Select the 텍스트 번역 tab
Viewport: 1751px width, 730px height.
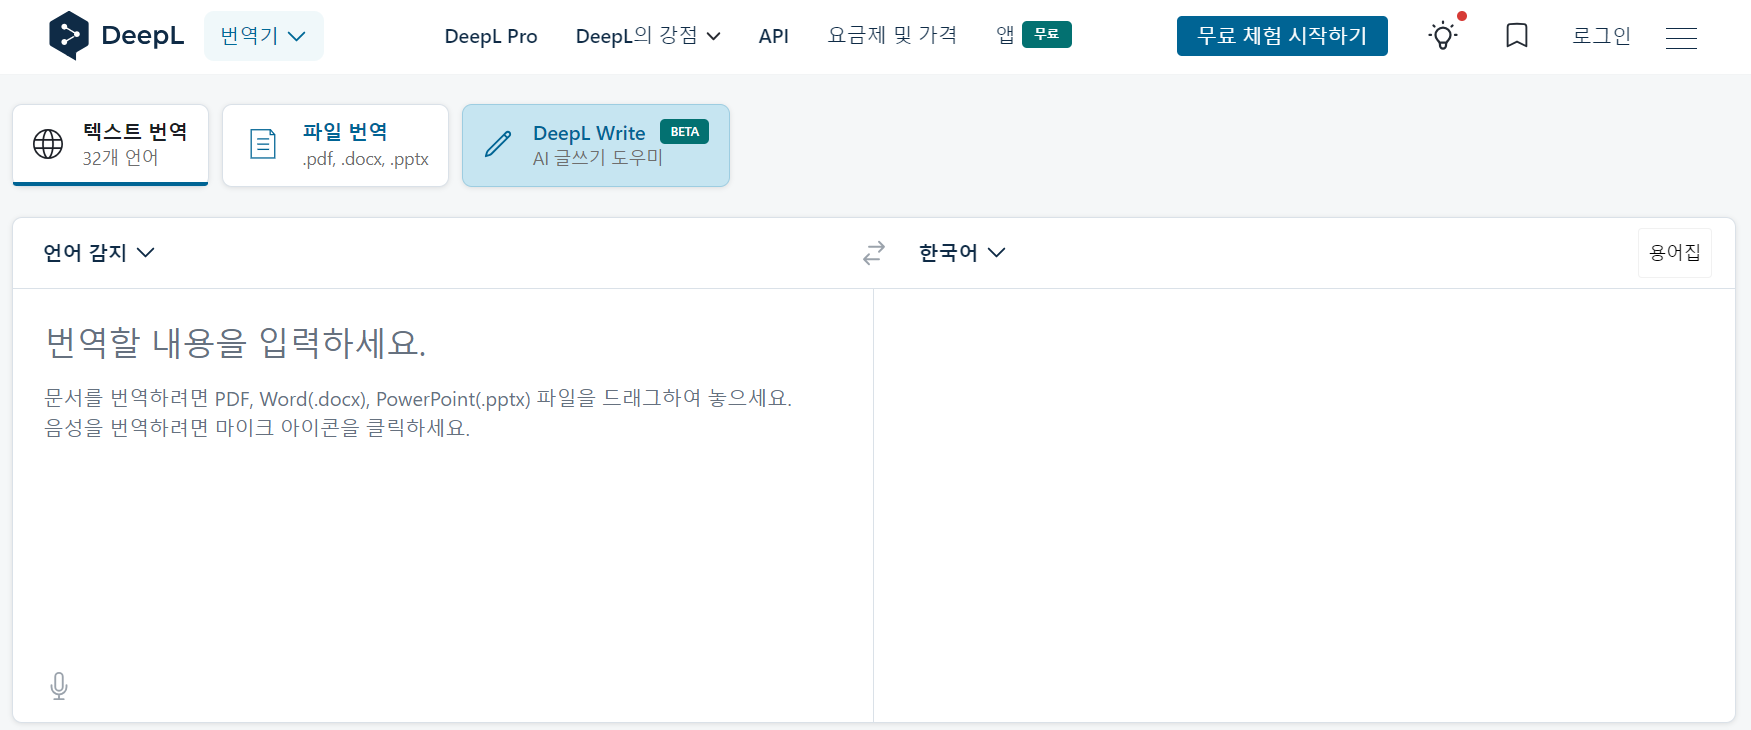111,145
